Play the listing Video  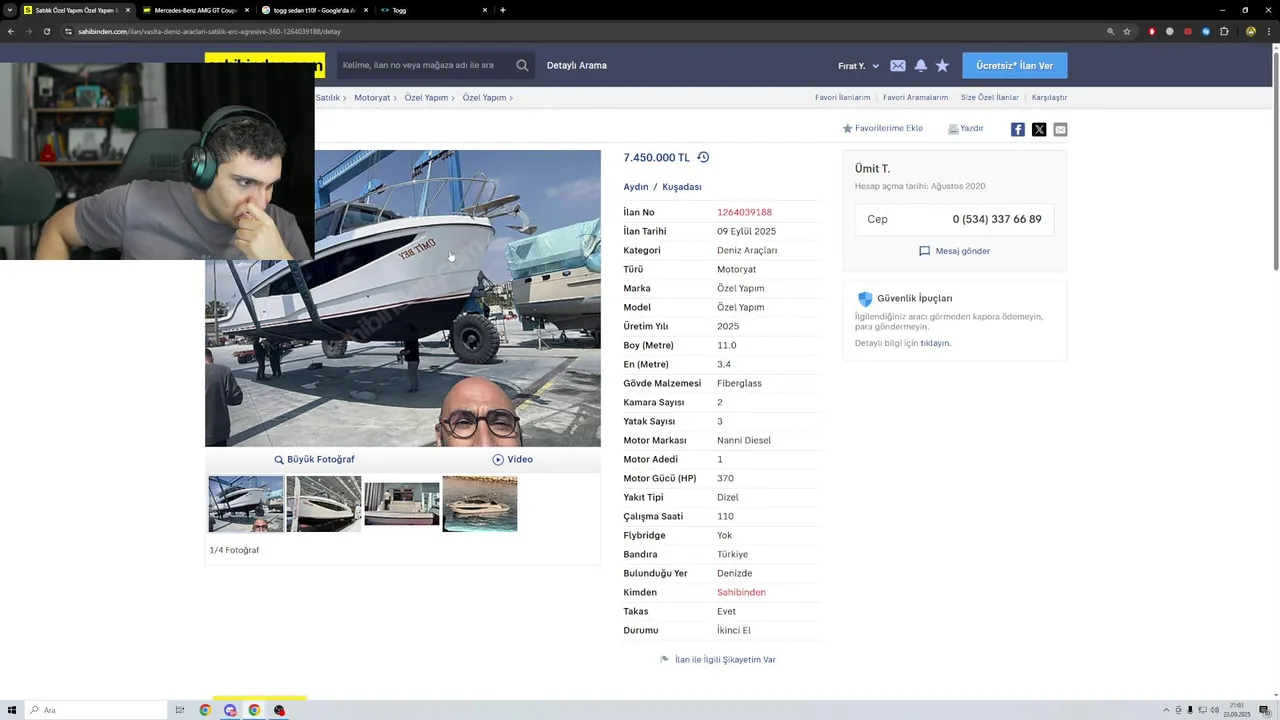click(x=512, y=459)
